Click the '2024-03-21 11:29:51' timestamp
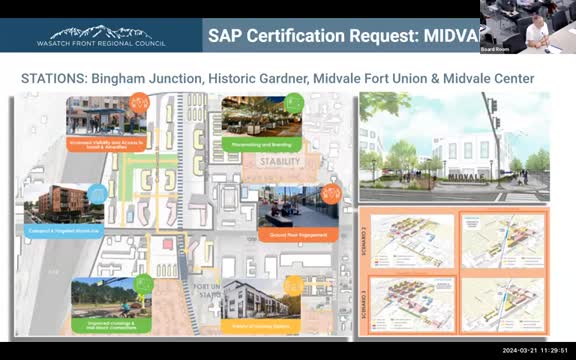 click(x=535, y=351)
